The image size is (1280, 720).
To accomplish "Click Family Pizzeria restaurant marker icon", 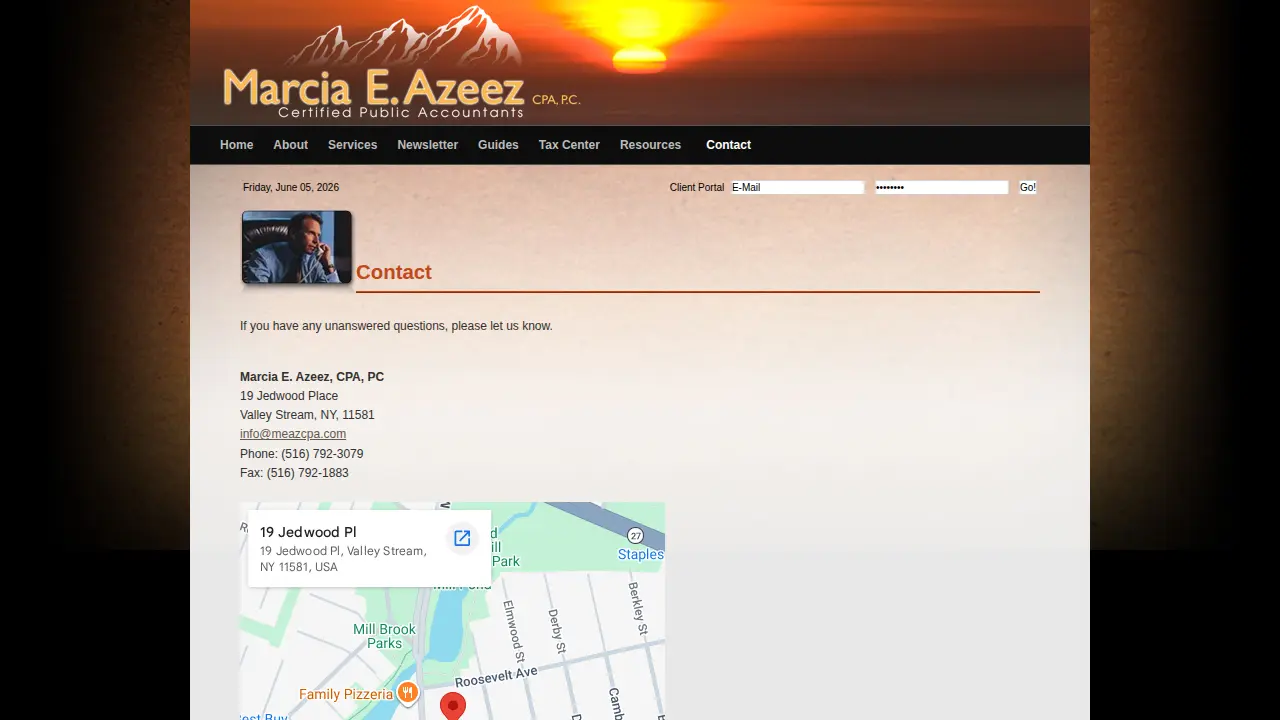I will click(407, 693).
